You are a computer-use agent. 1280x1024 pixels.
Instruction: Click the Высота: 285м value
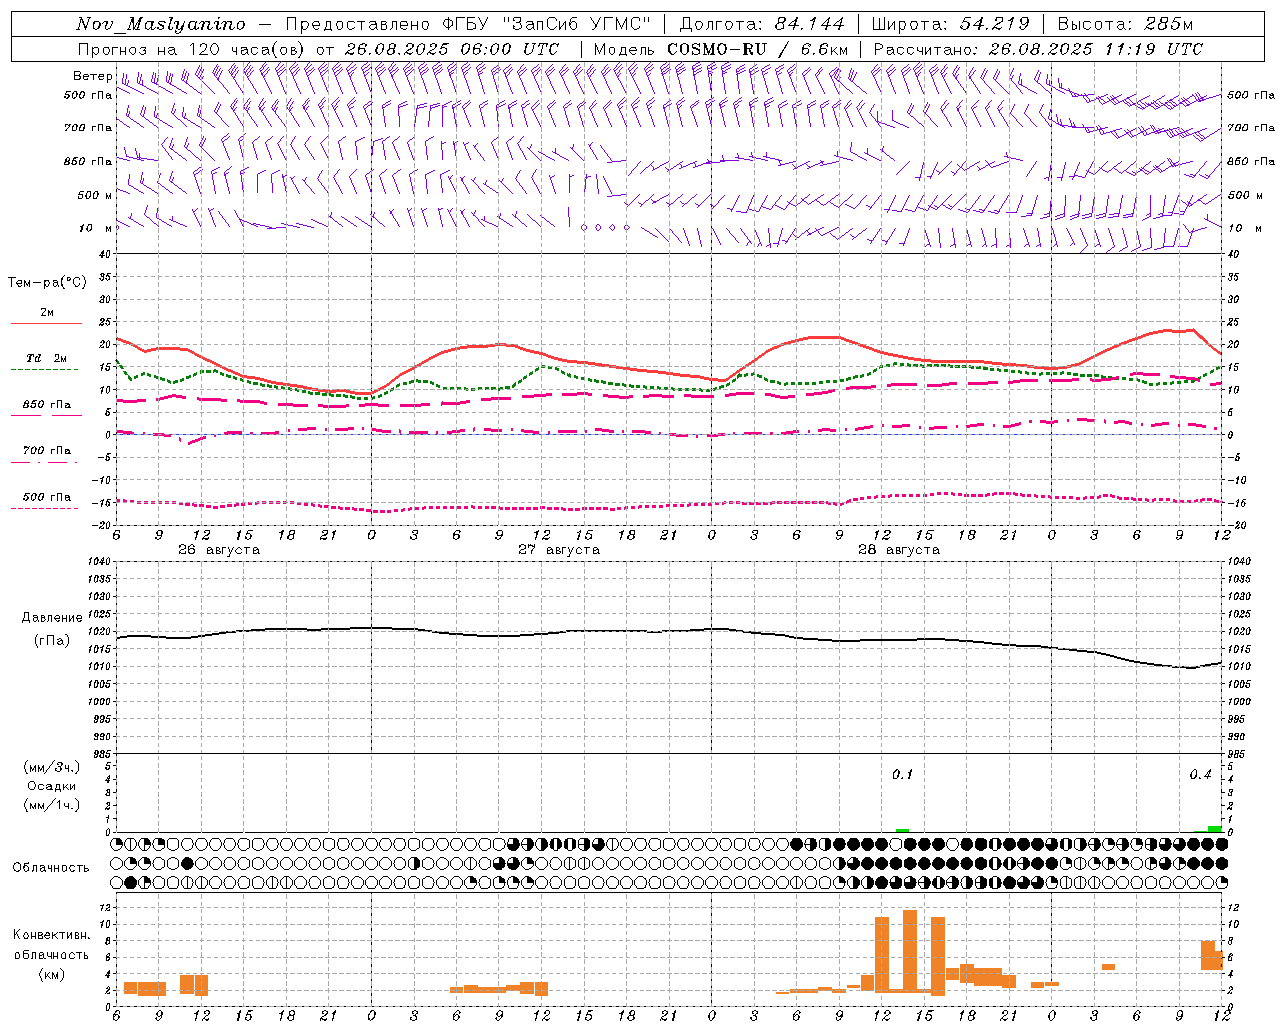click(1125, 24)
